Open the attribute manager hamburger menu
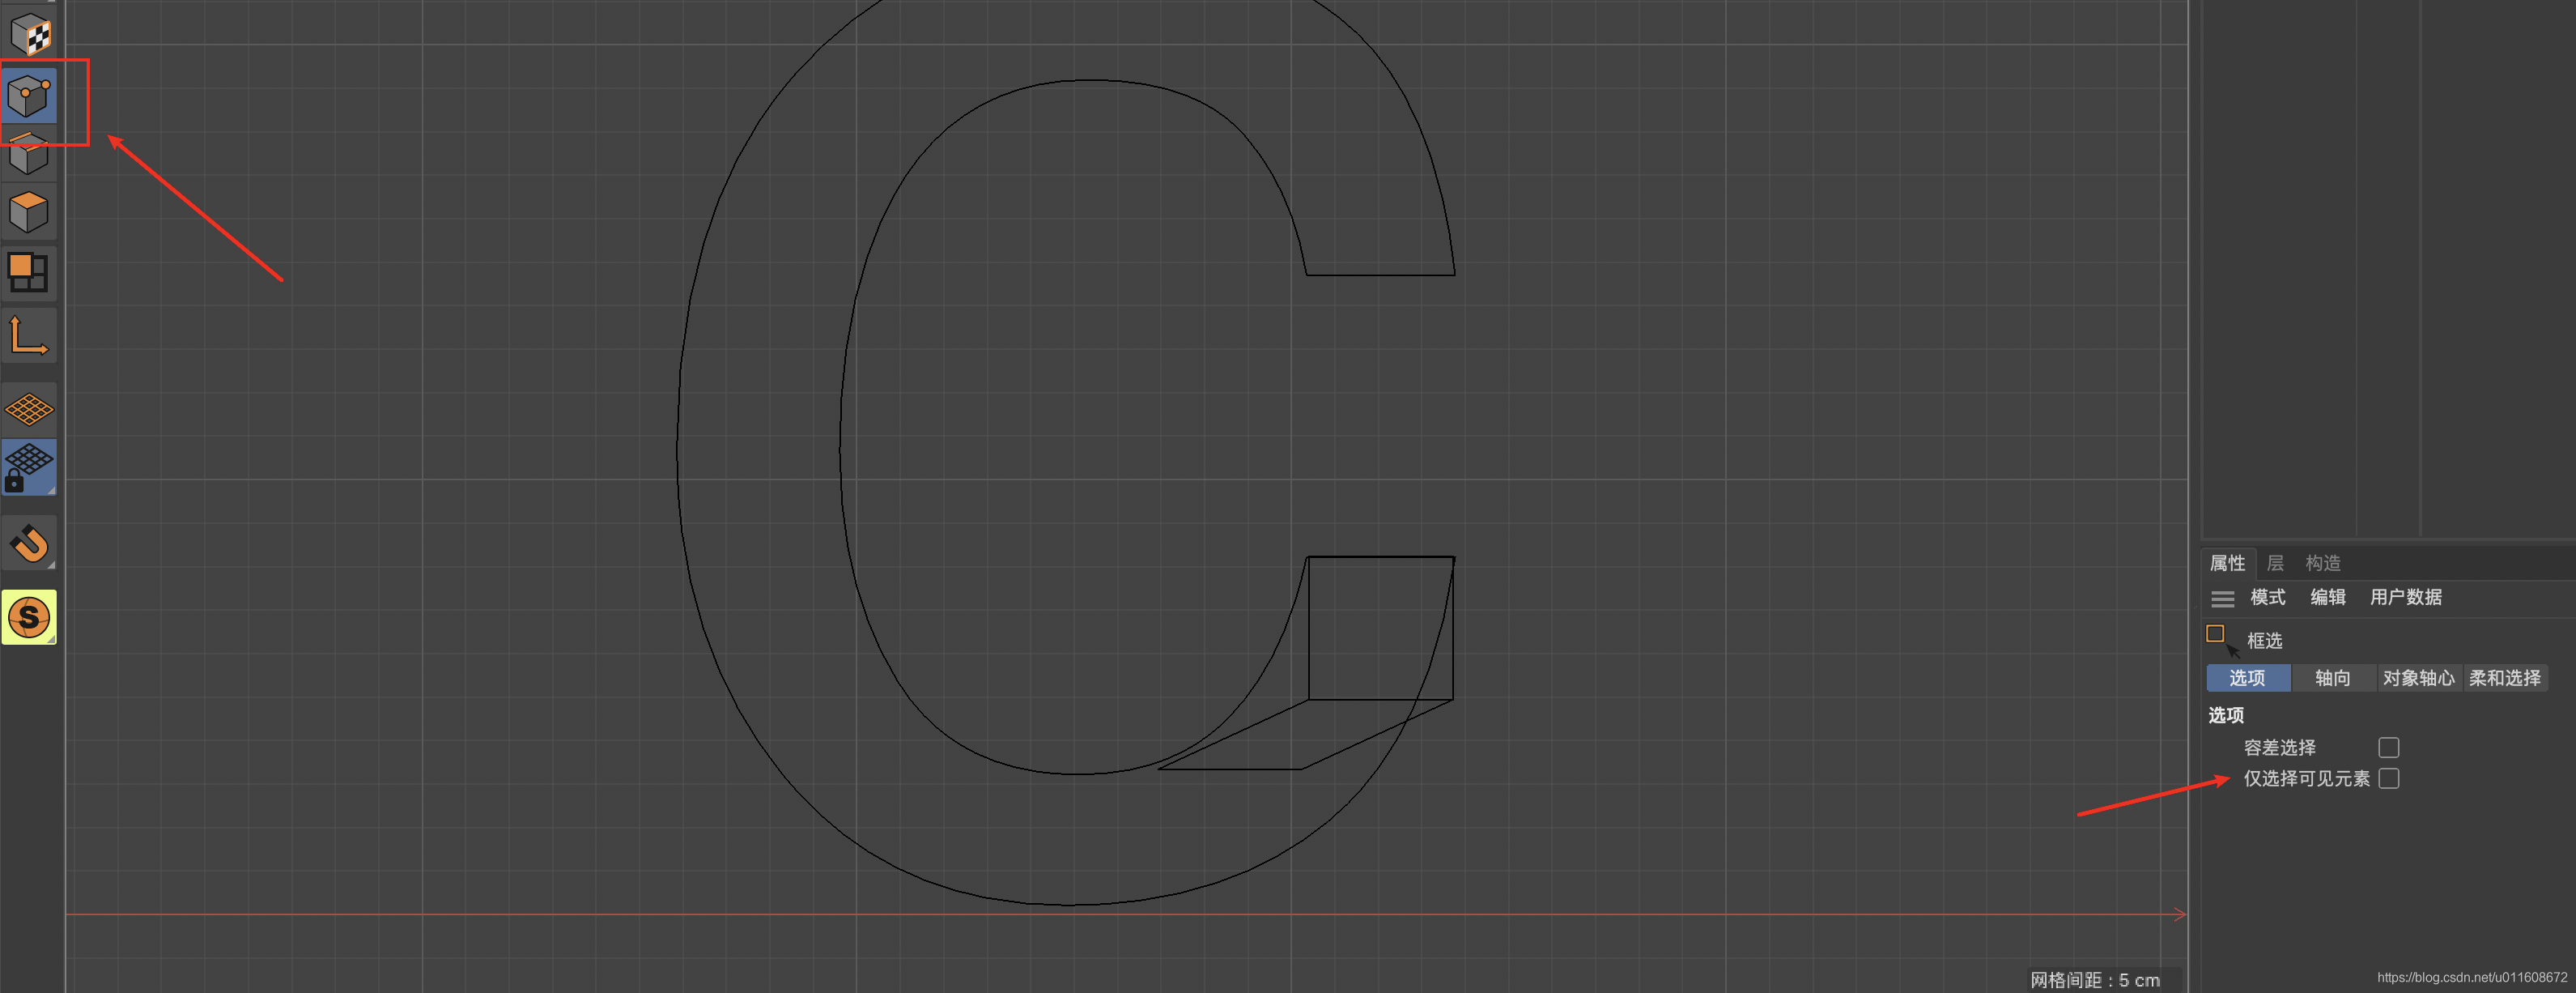 tap(2222, 598)
